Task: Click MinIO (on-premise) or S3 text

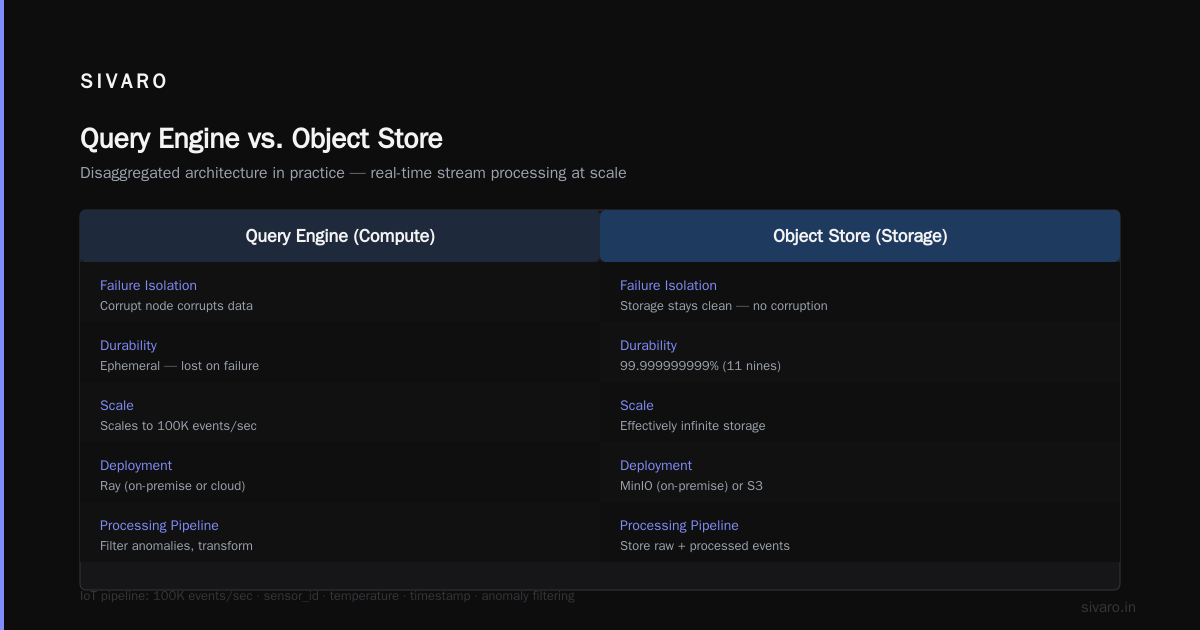Action: tap(691, 486)
